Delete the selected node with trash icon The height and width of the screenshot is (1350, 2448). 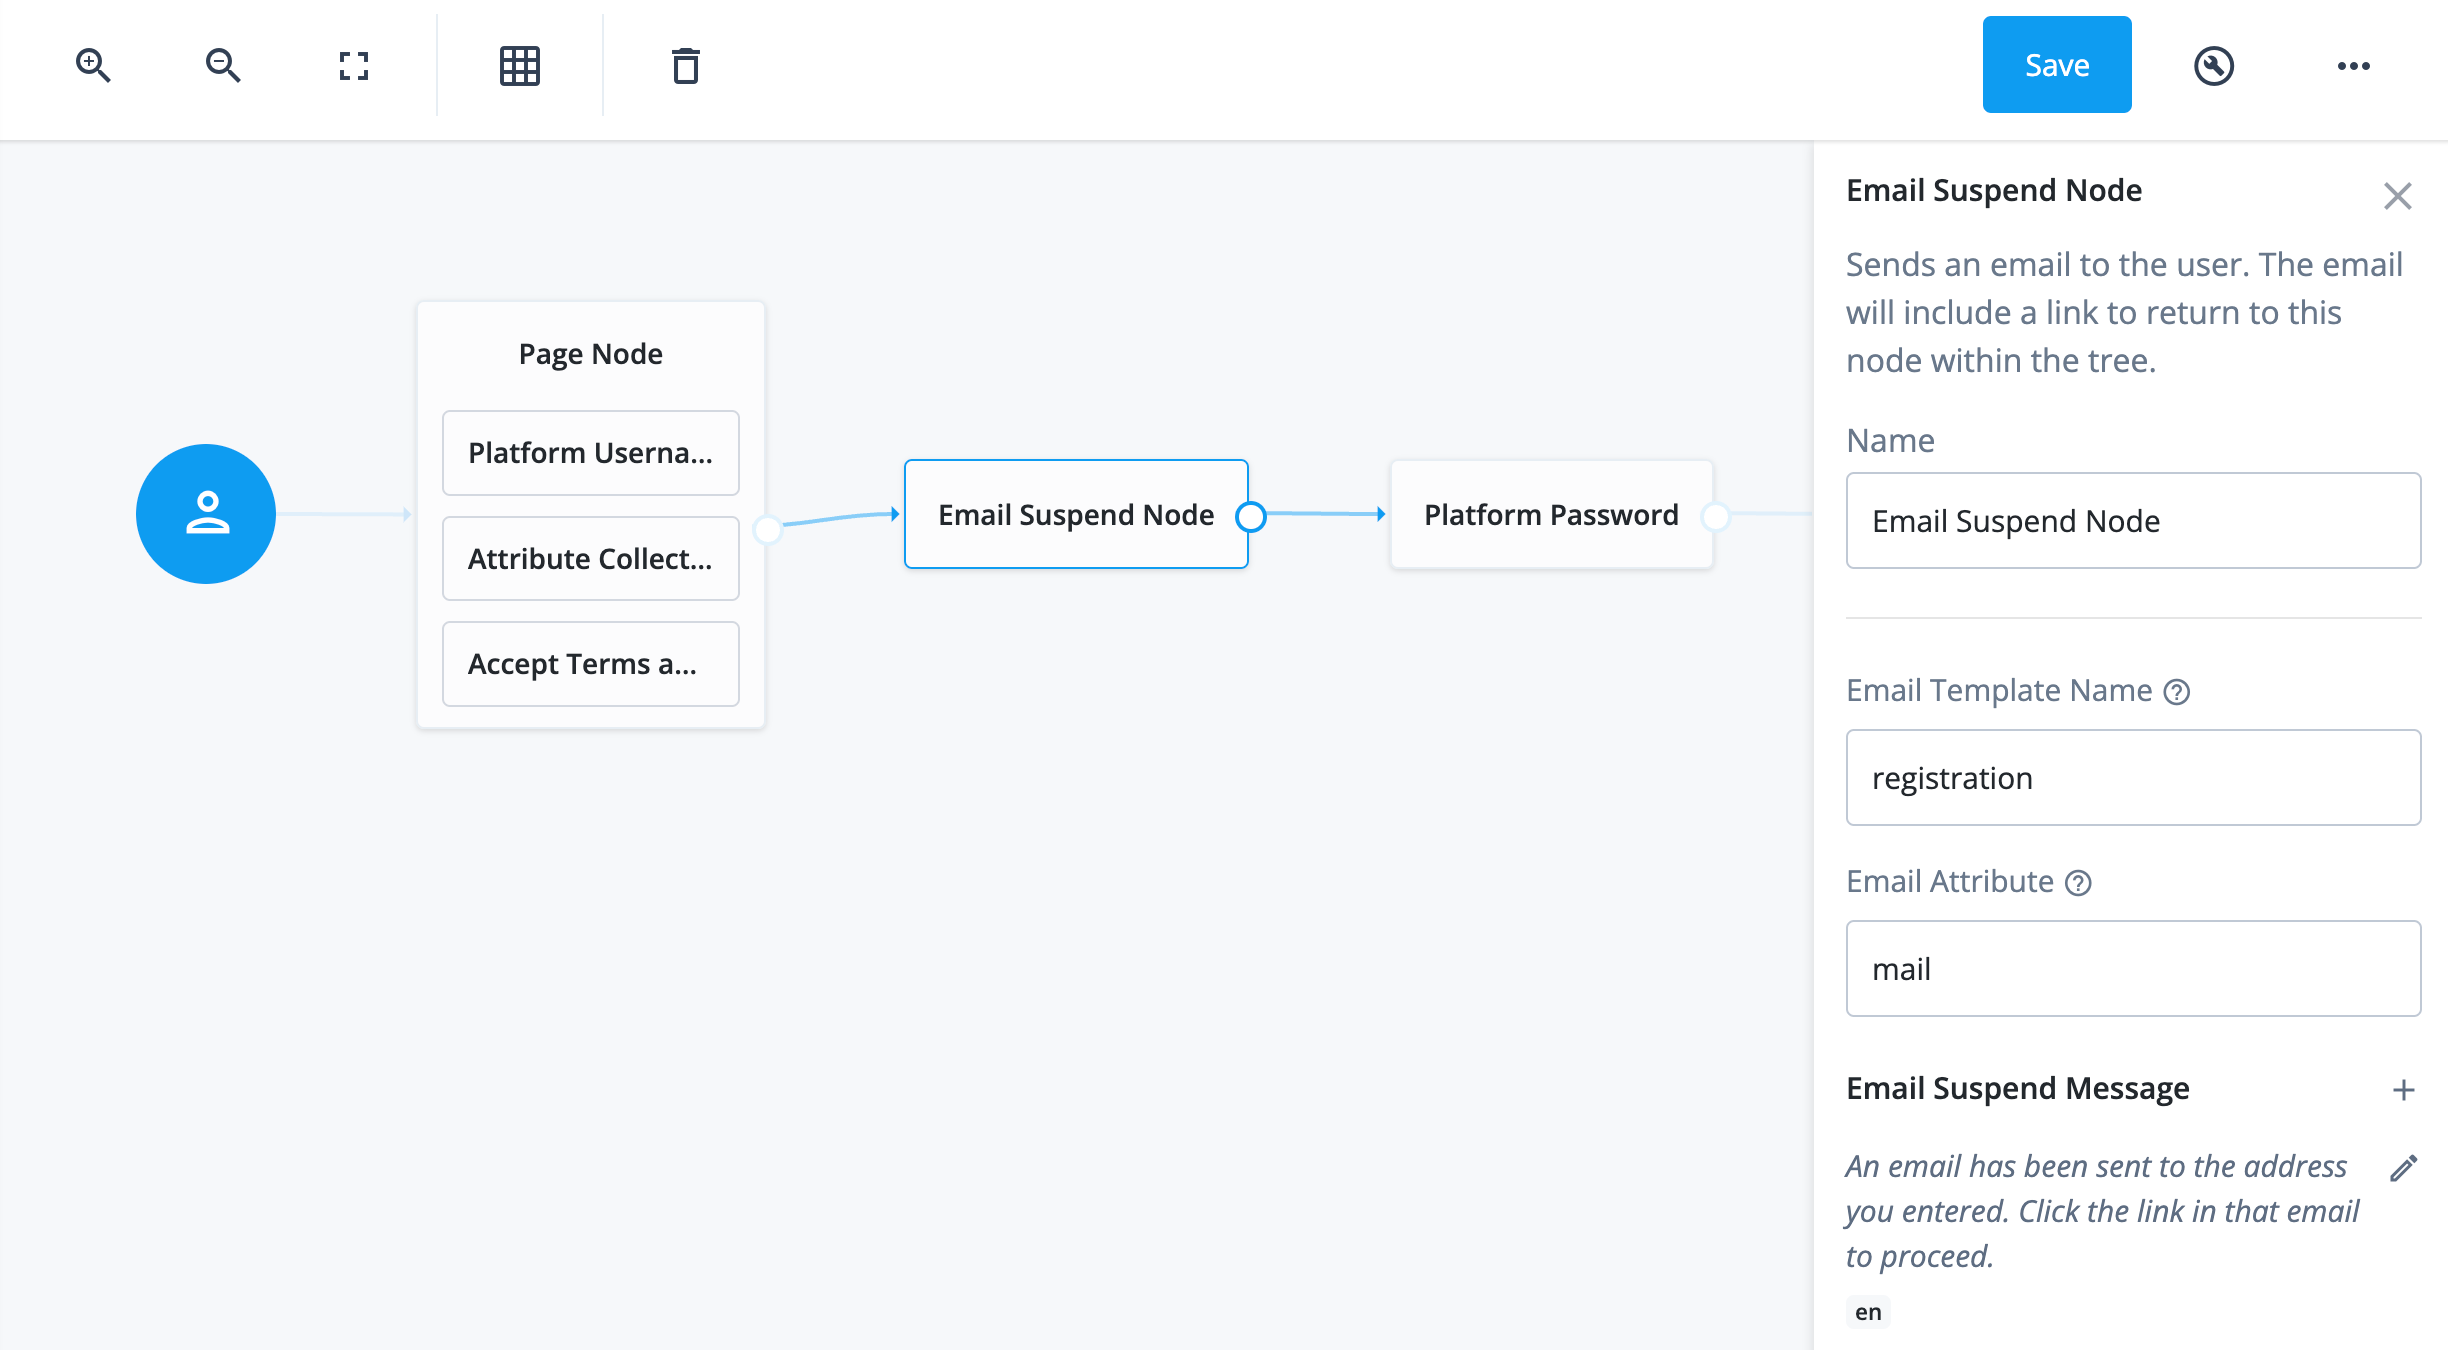684,65
